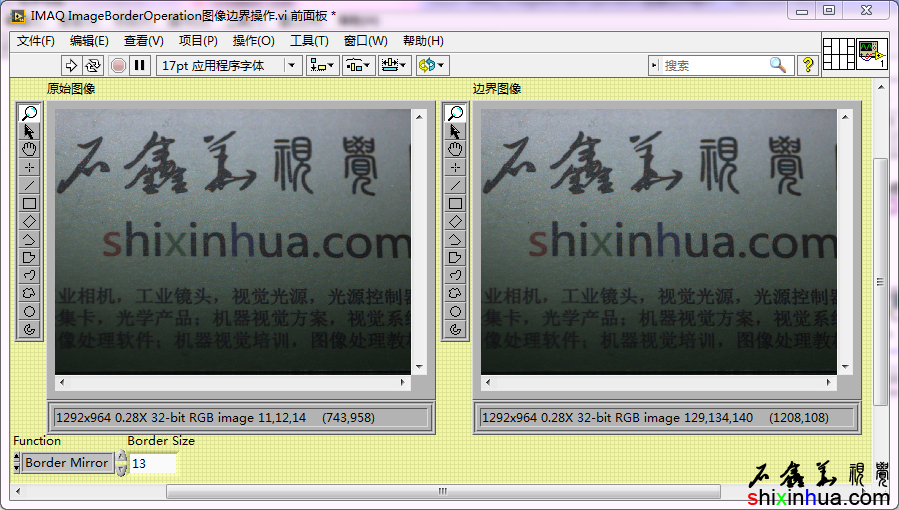Click 原始图像 horizontal scroll right arrow
Image resolution: width=899 pixels, height=510 pixels.
[x=402, y=382]
